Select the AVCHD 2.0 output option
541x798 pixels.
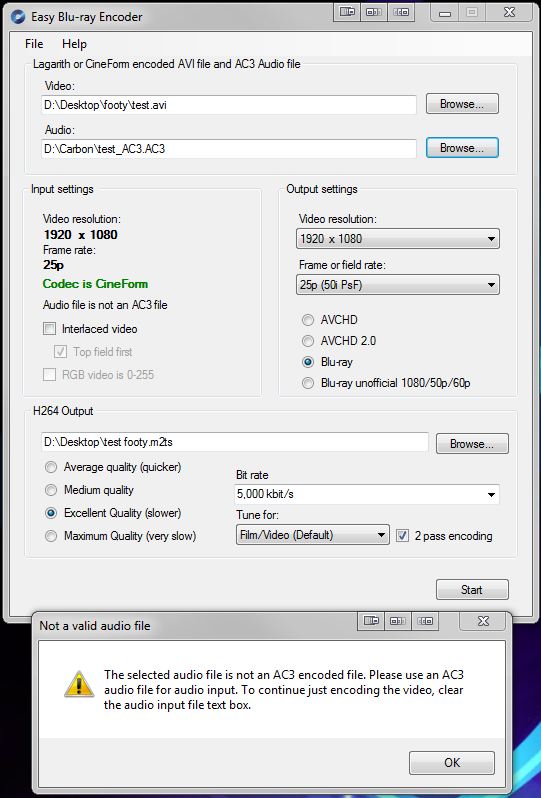pyautogui.click(x=307, y=341)
